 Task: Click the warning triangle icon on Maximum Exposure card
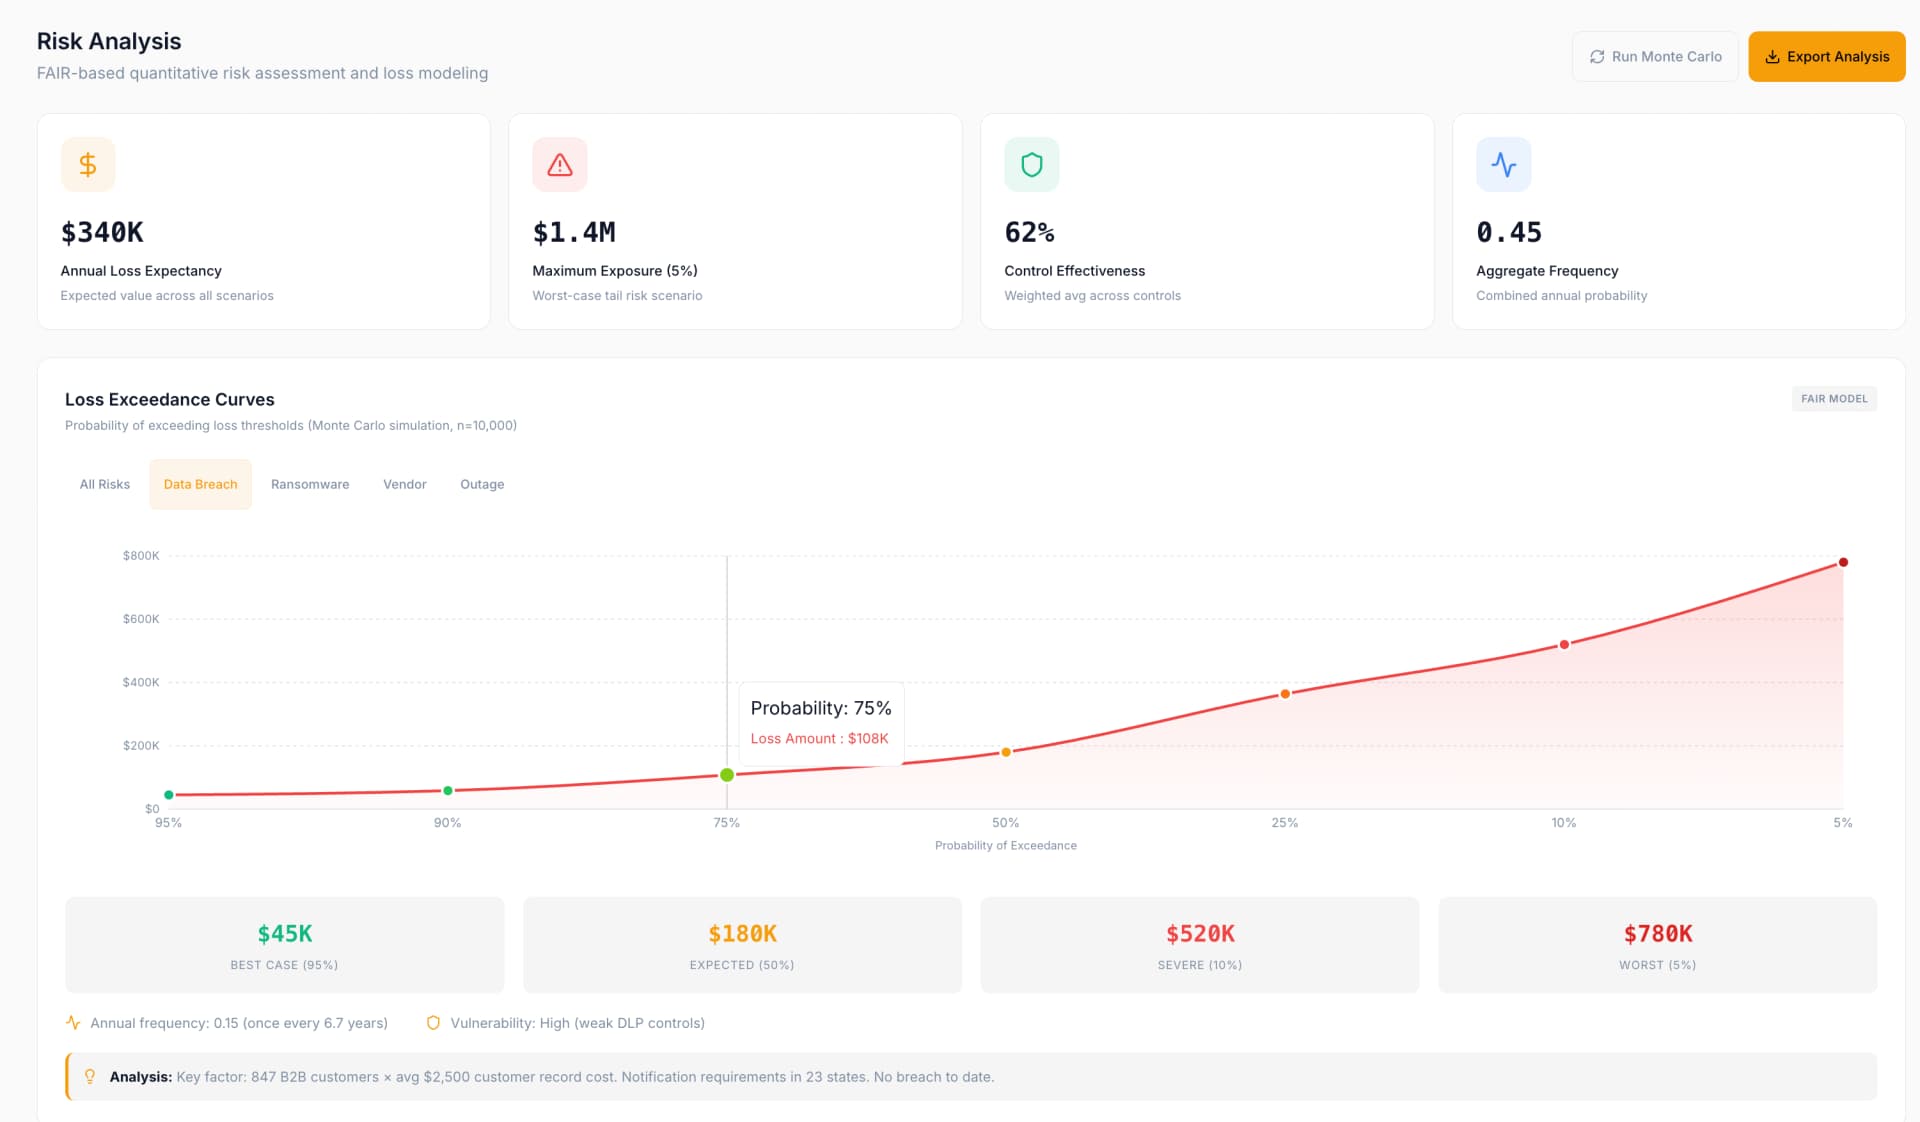point(560,164)
